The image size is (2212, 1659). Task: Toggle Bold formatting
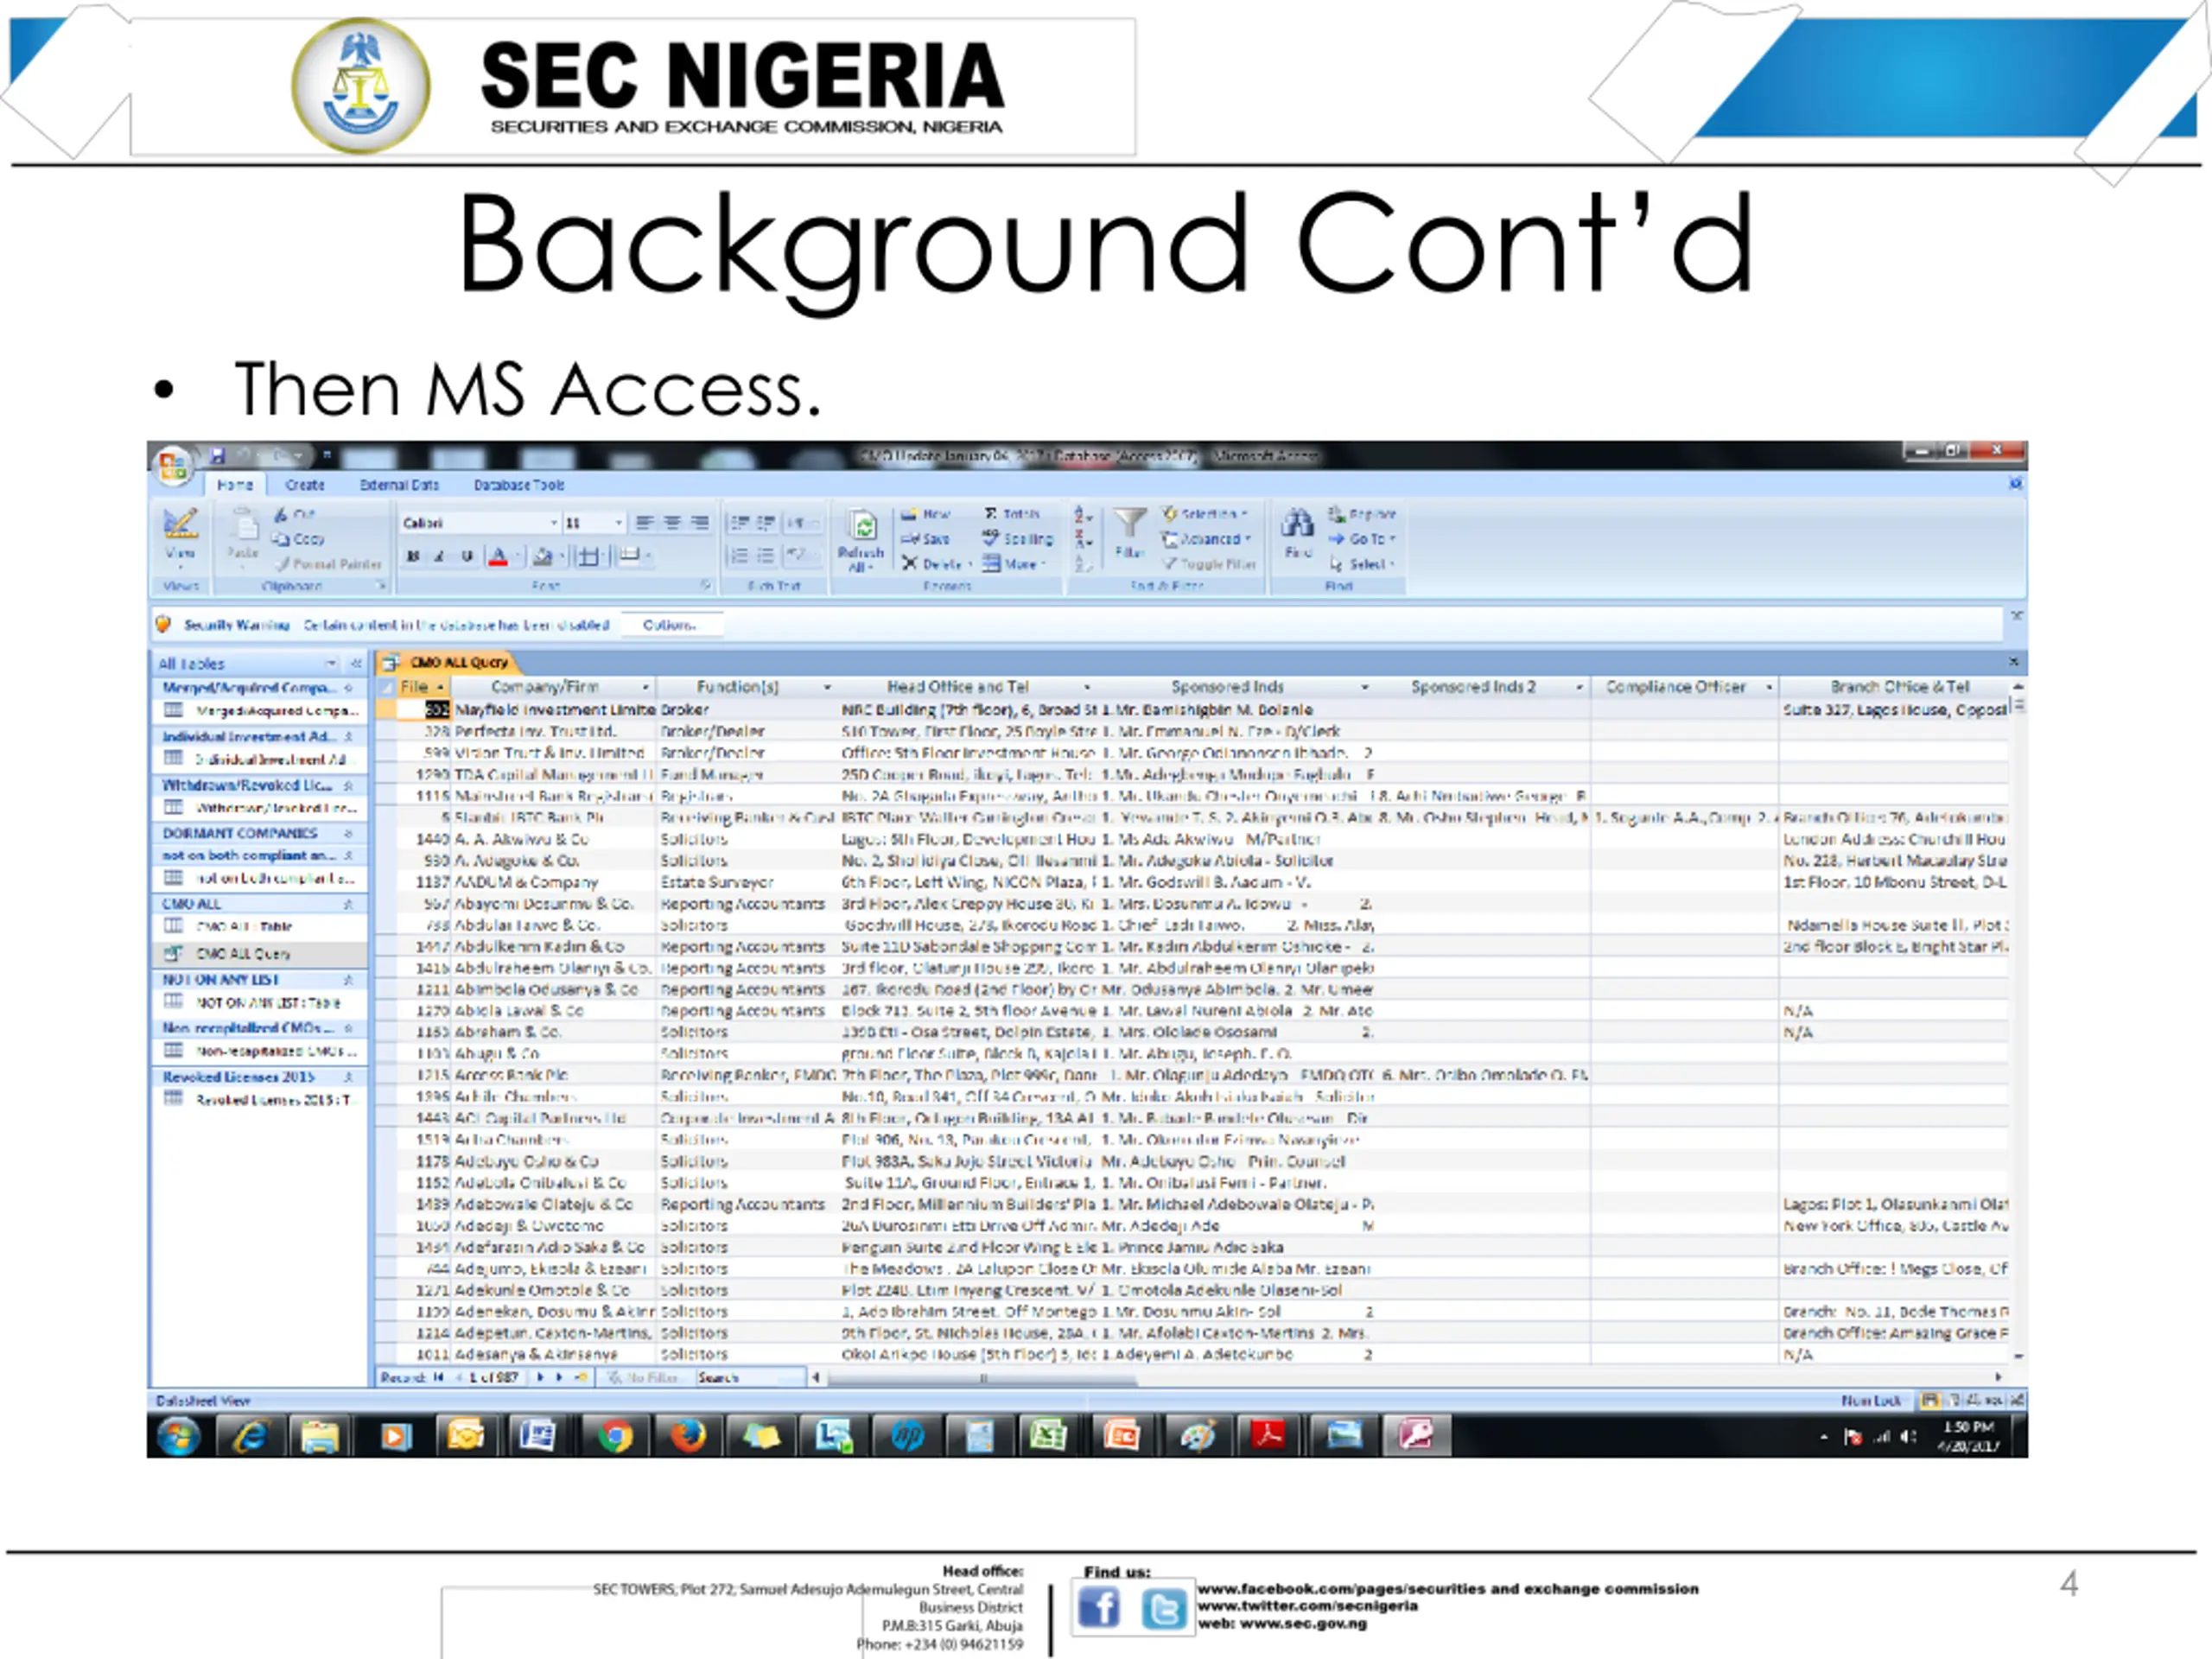tap(413, 556)
